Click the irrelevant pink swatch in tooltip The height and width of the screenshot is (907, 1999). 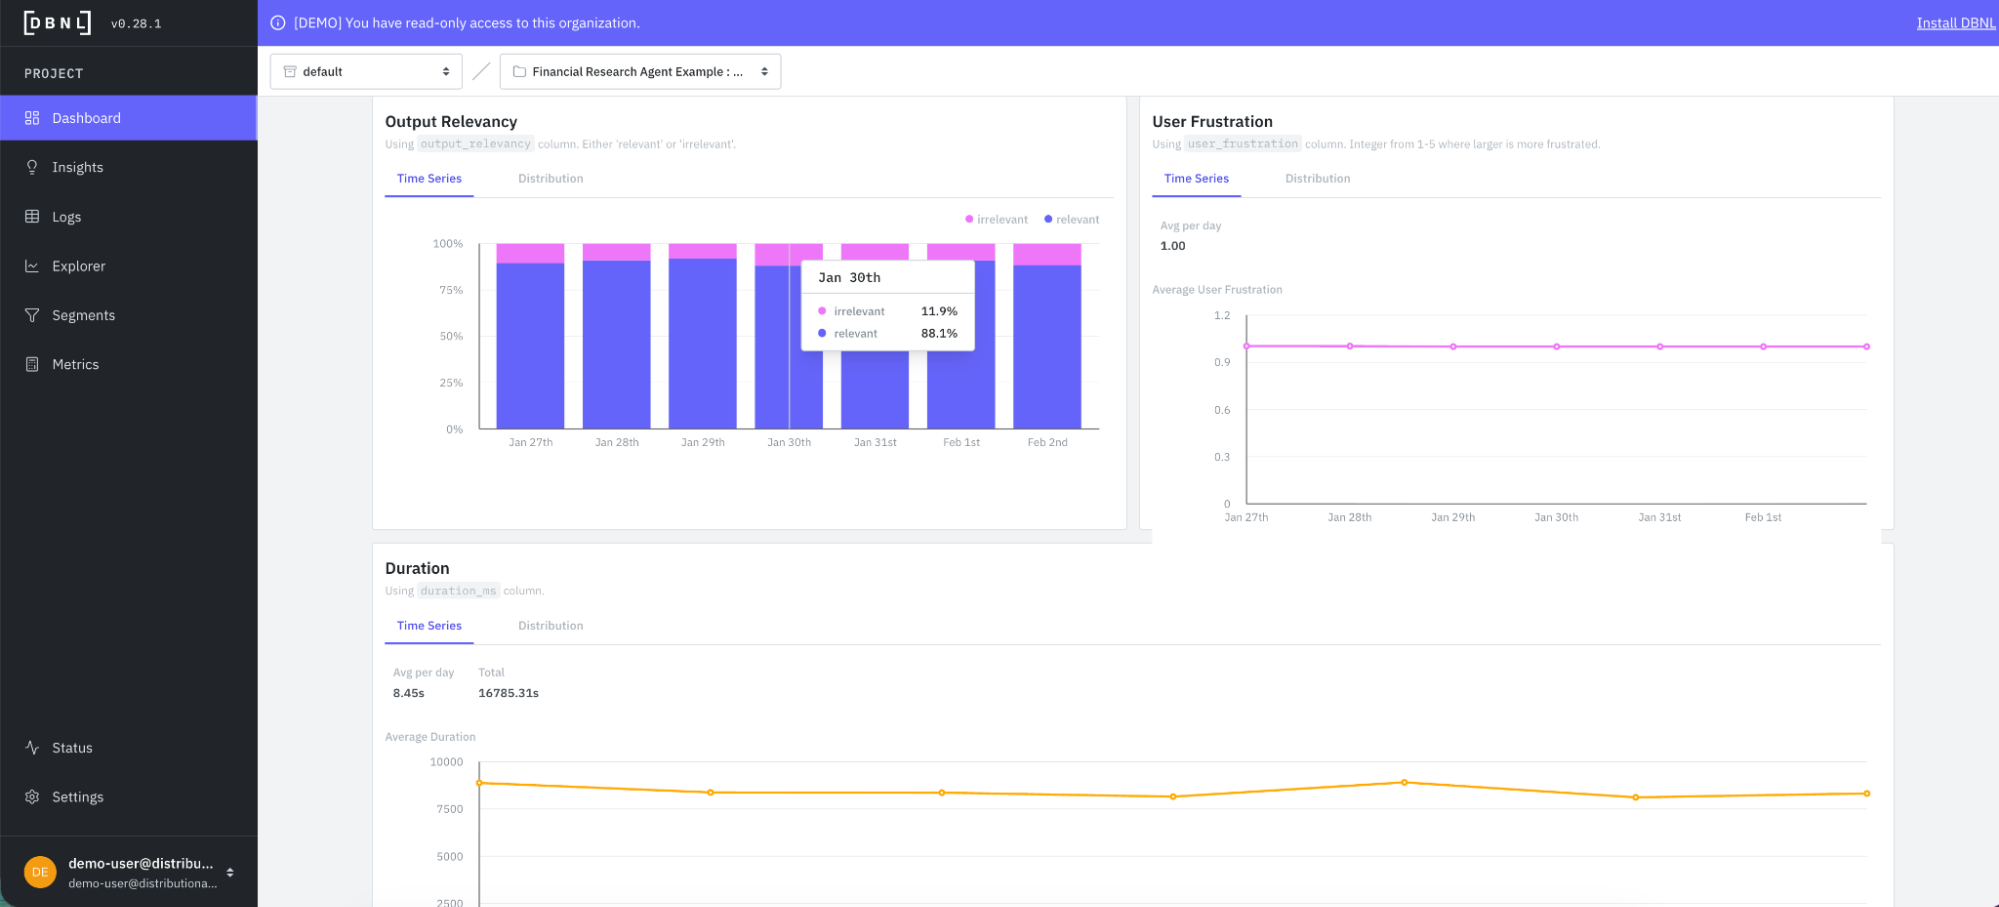pyautogui.click(x=822, y=311)
